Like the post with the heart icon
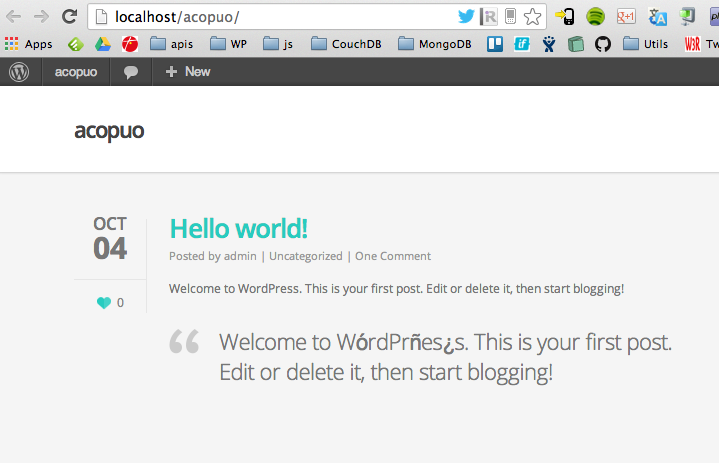 (x=104, y=303)
